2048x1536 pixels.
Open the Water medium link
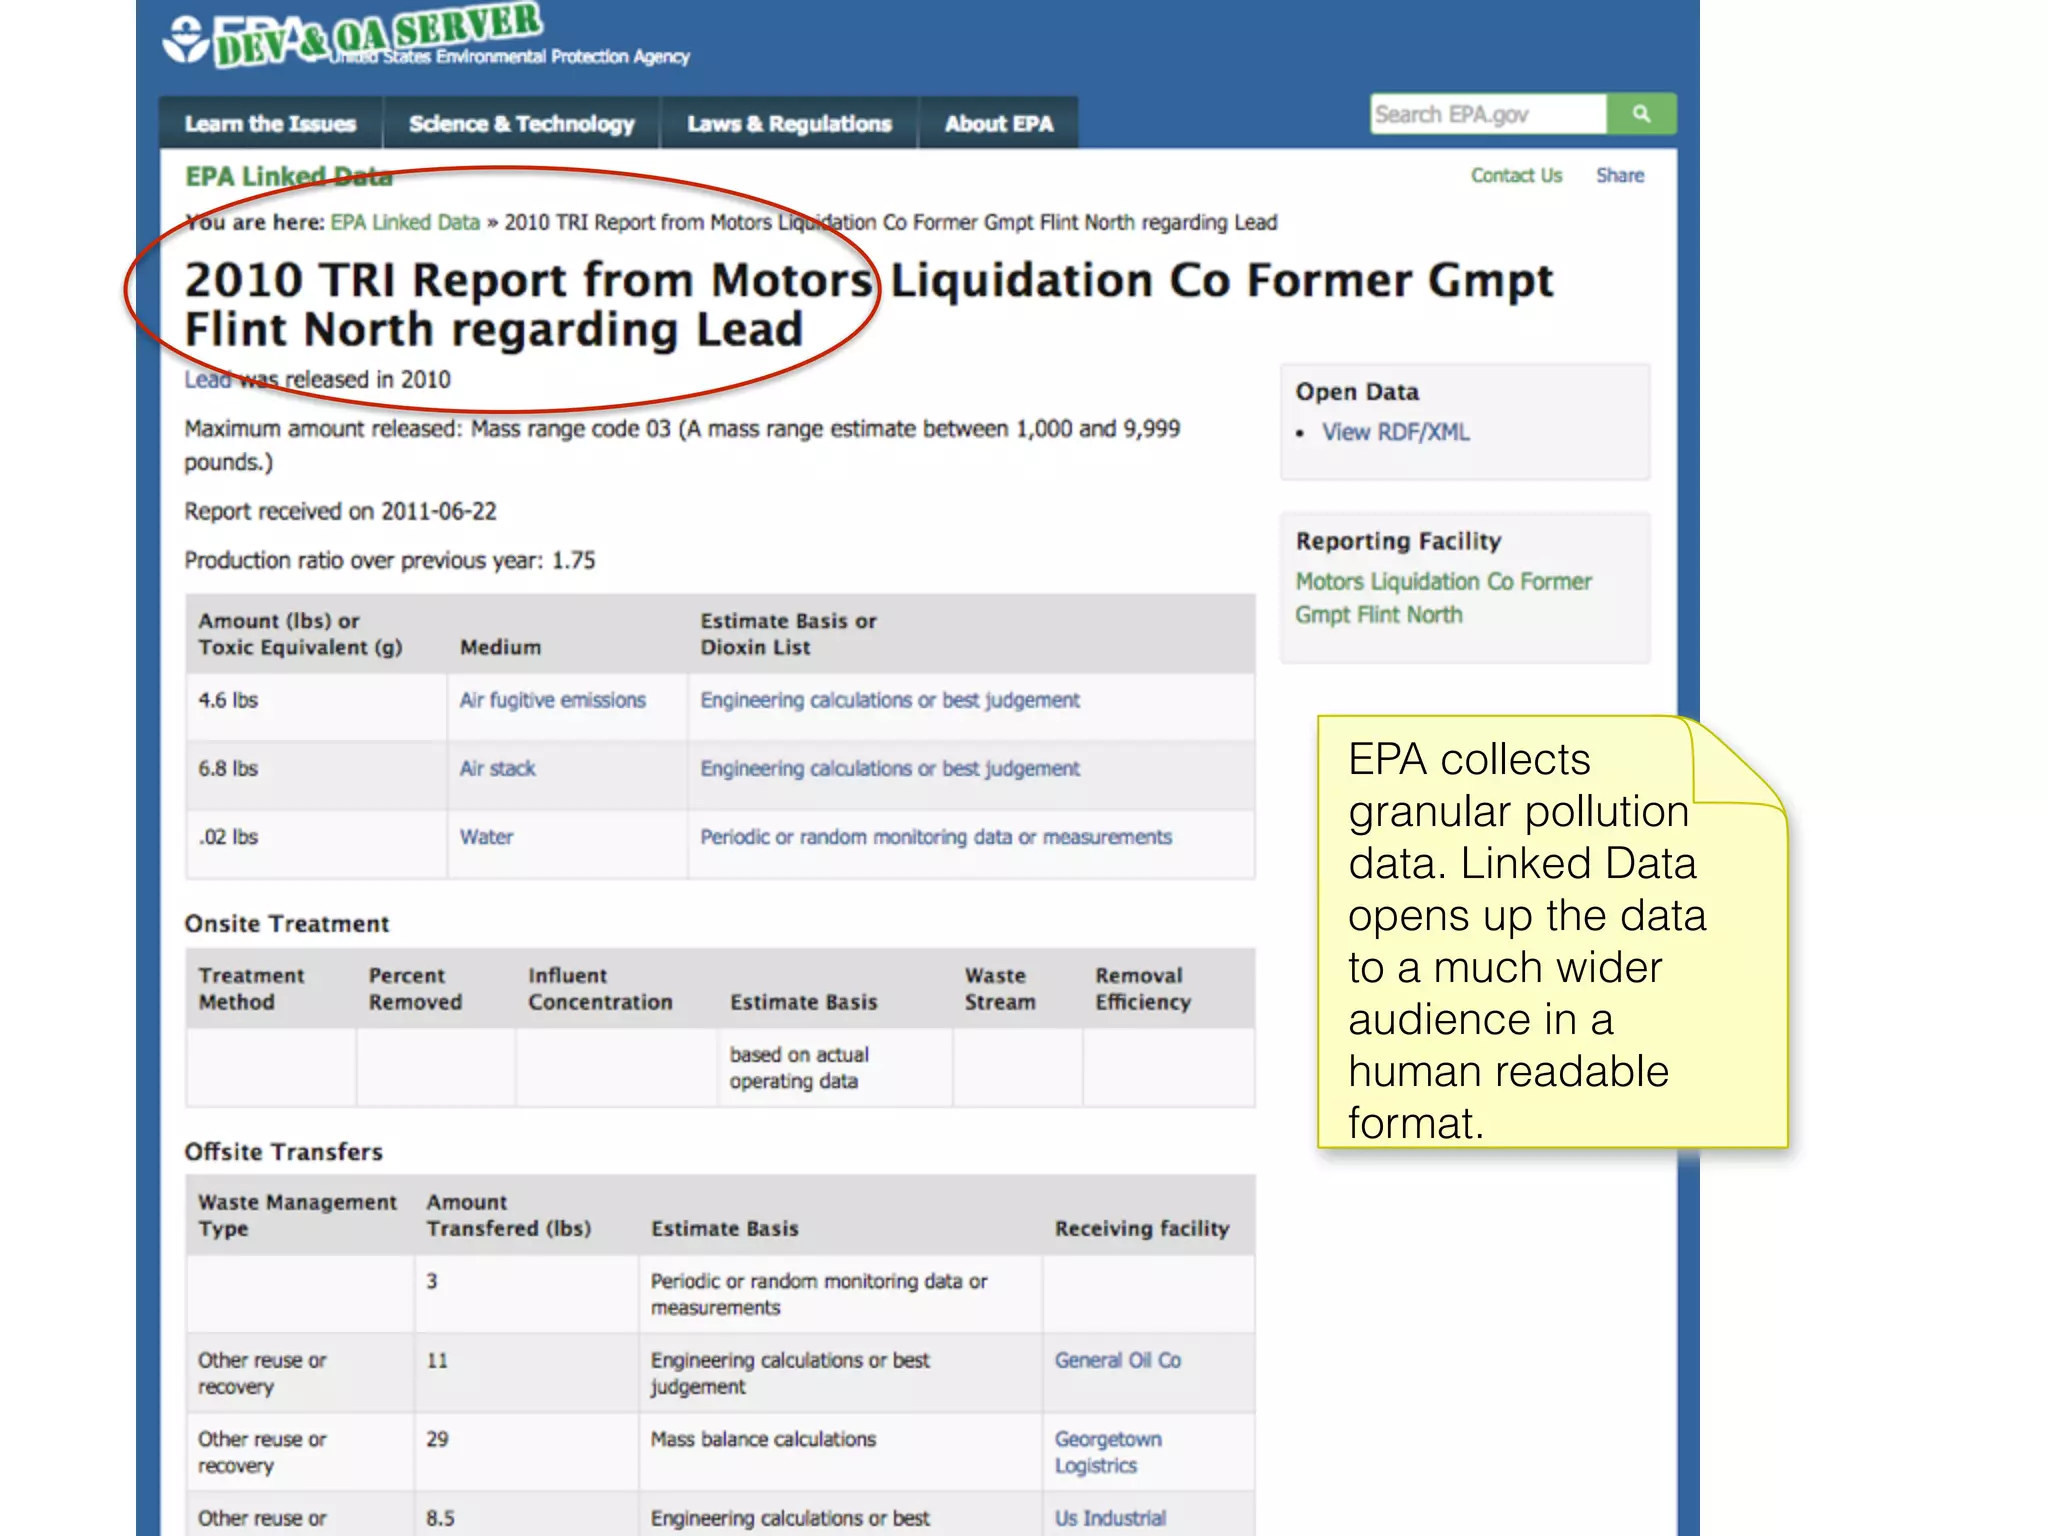coord(486,836)
